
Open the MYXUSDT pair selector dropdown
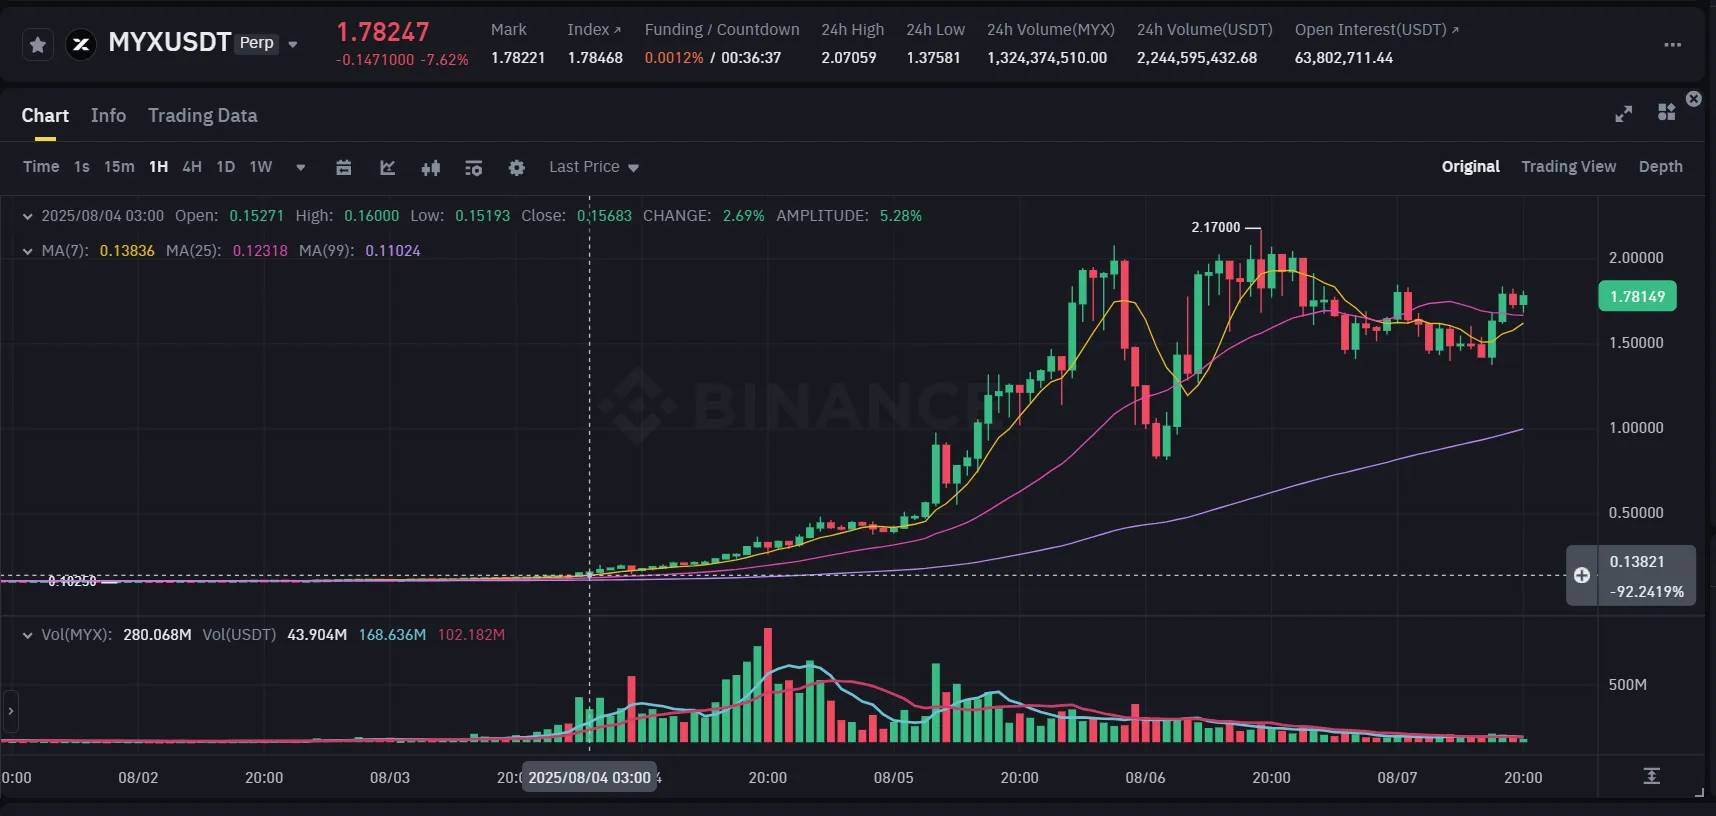click(292, 44)
